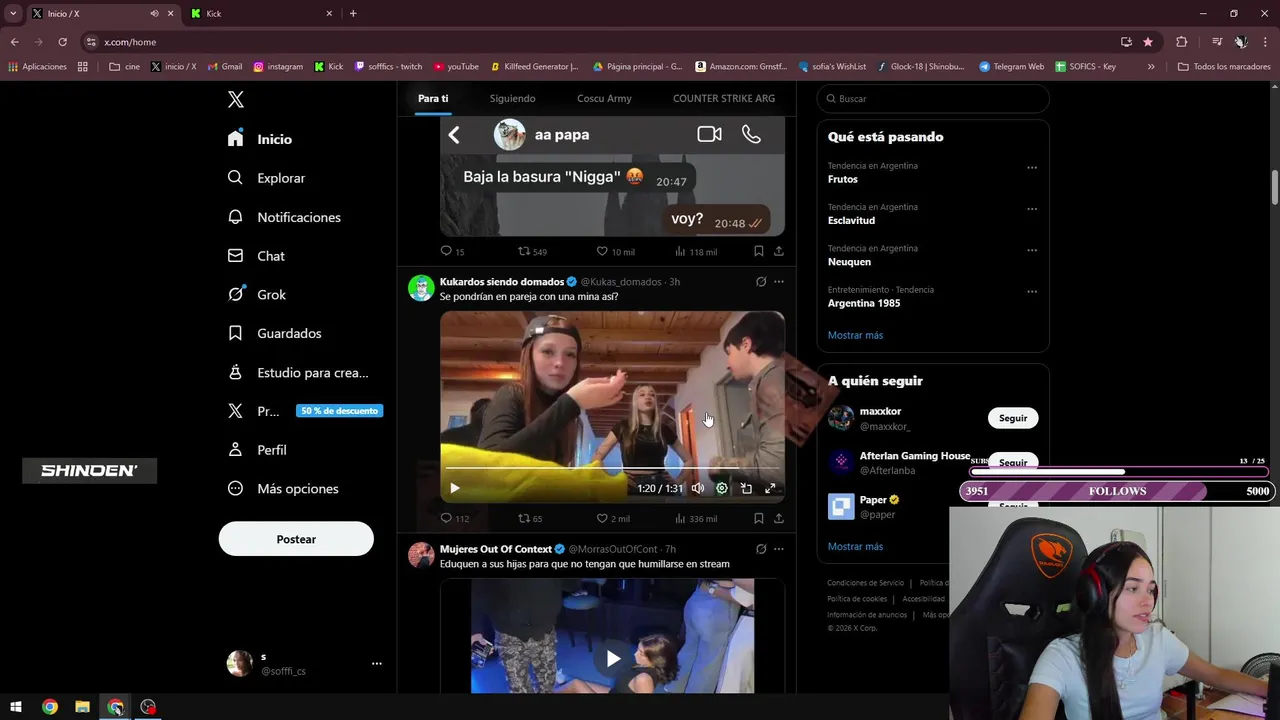Screen dimensions: 1280x720
Task: Follow maxxkor with Seguir button
Action: (1013, 418)
